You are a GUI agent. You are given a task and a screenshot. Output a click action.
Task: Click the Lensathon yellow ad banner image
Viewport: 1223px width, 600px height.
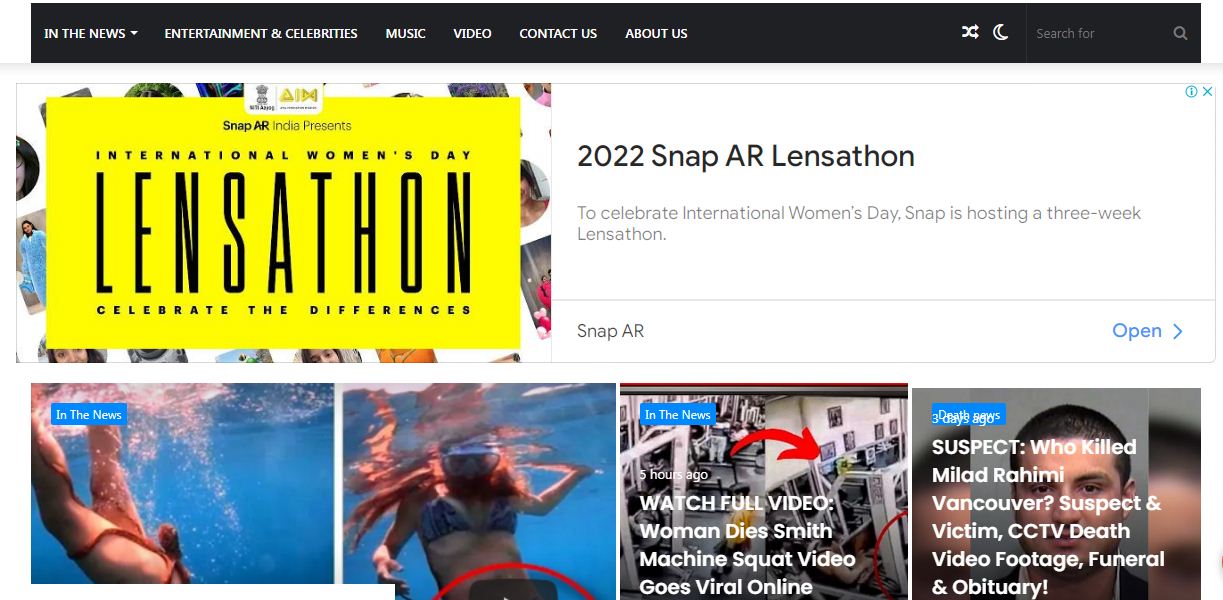click(284, 223)
